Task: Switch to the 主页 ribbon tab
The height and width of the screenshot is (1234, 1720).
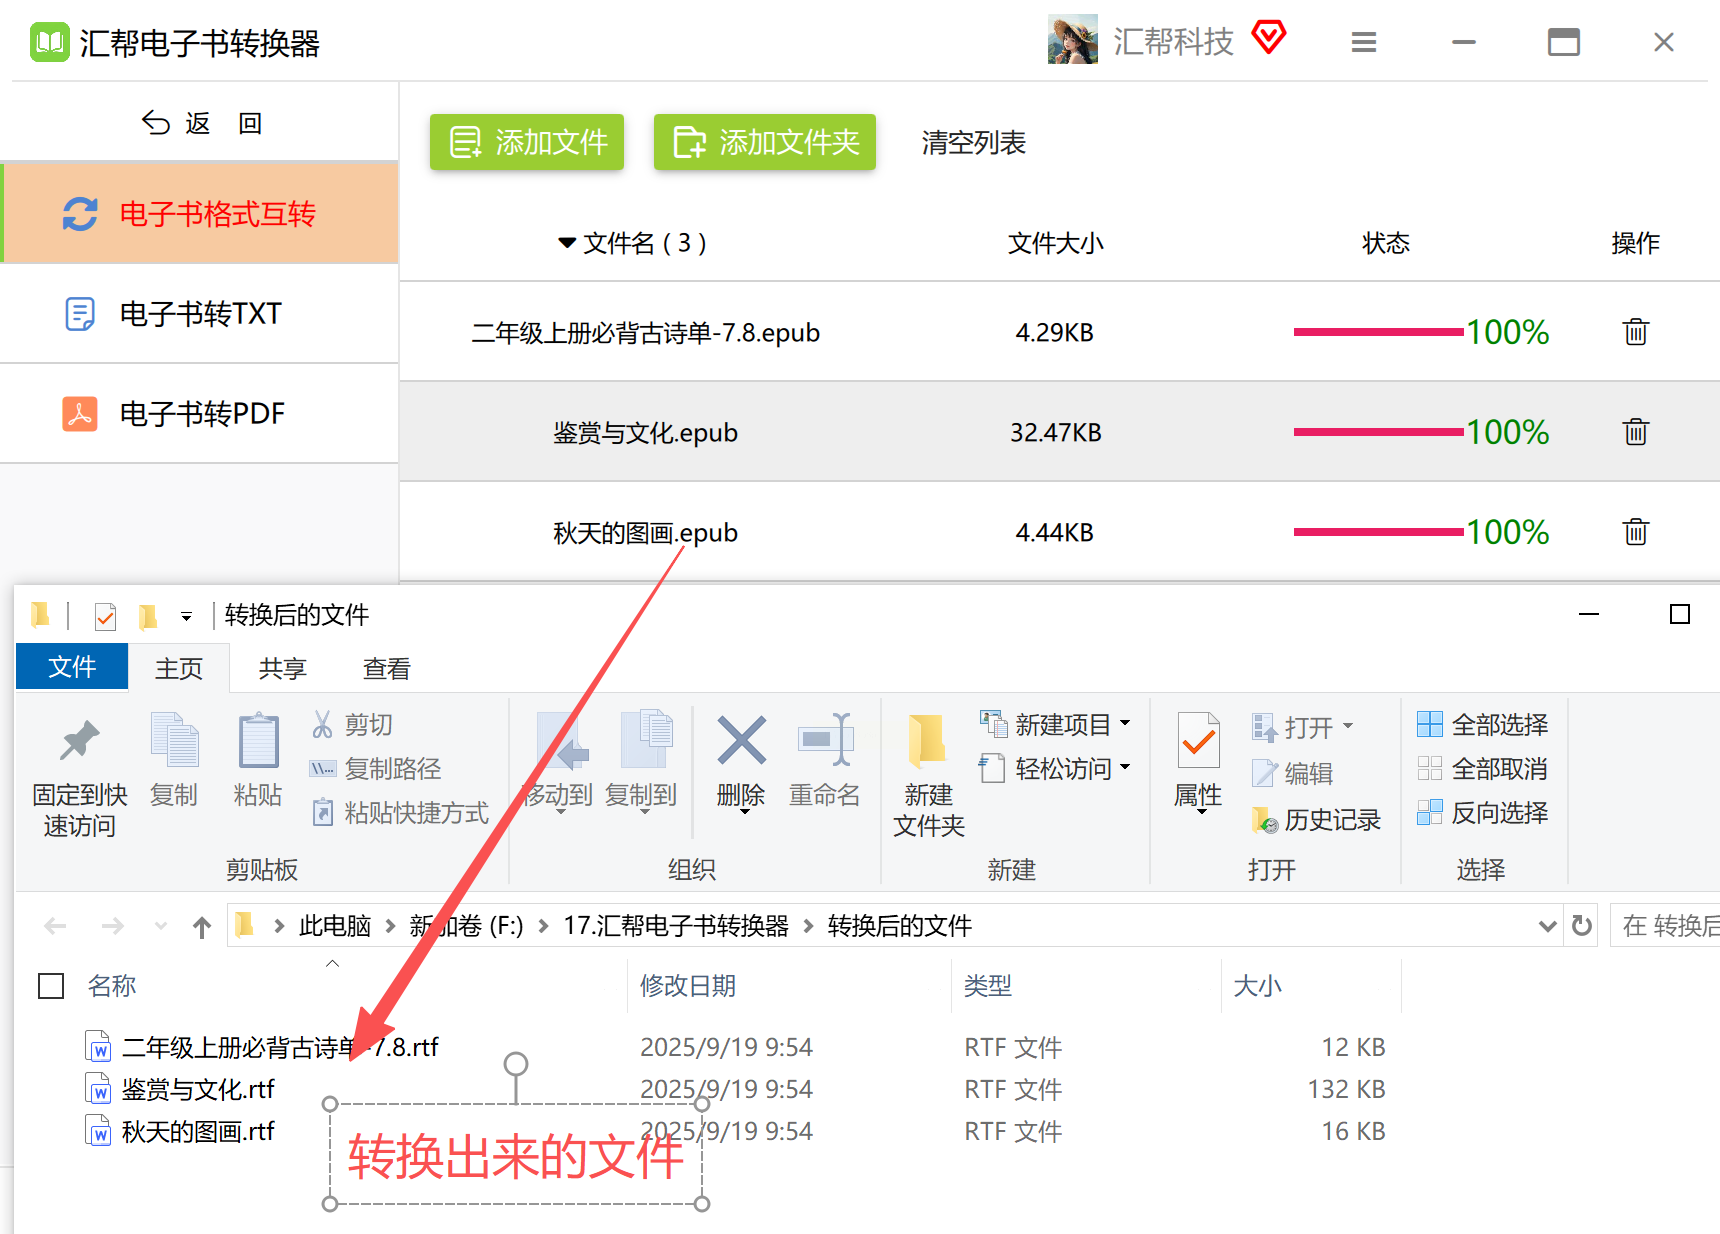Action: [179, 668]
